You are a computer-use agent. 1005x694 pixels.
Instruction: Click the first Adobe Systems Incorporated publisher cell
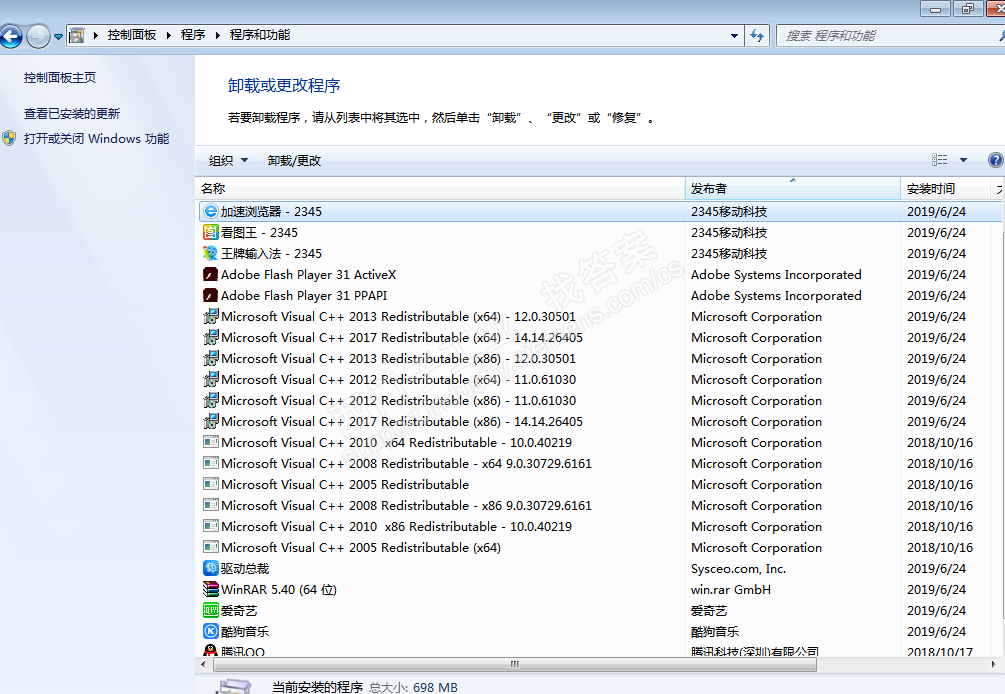776,275
